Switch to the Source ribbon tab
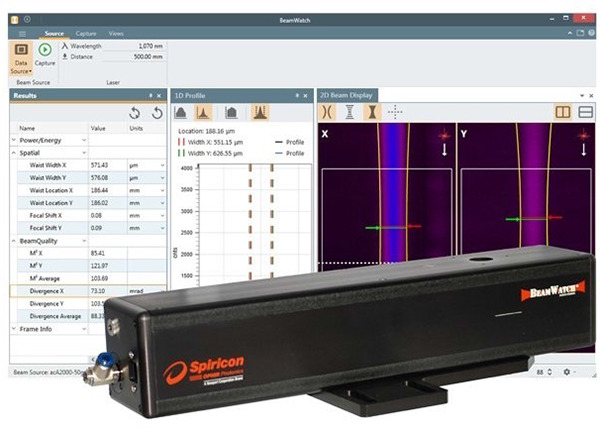This screenshot has height=432, width=600. pos(54,33)
